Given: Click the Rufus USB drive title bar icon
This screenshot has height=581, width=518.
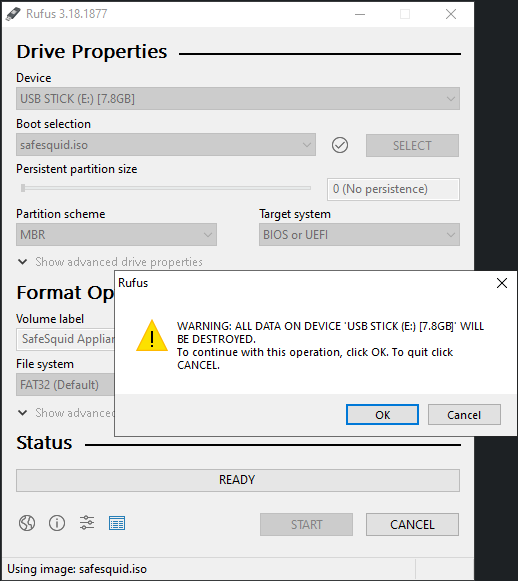Looking at the screenshot, I should [13, 14].
